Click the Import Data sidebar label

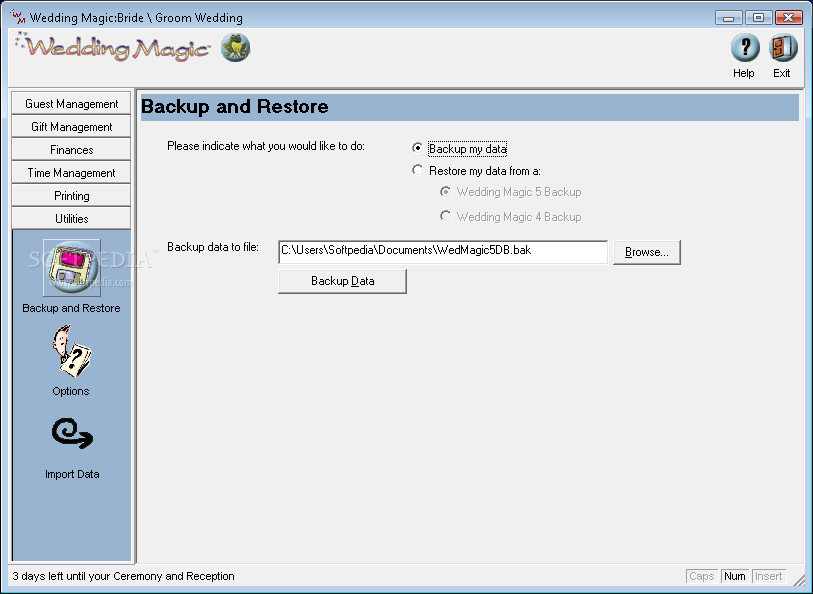tap(72, 474)
